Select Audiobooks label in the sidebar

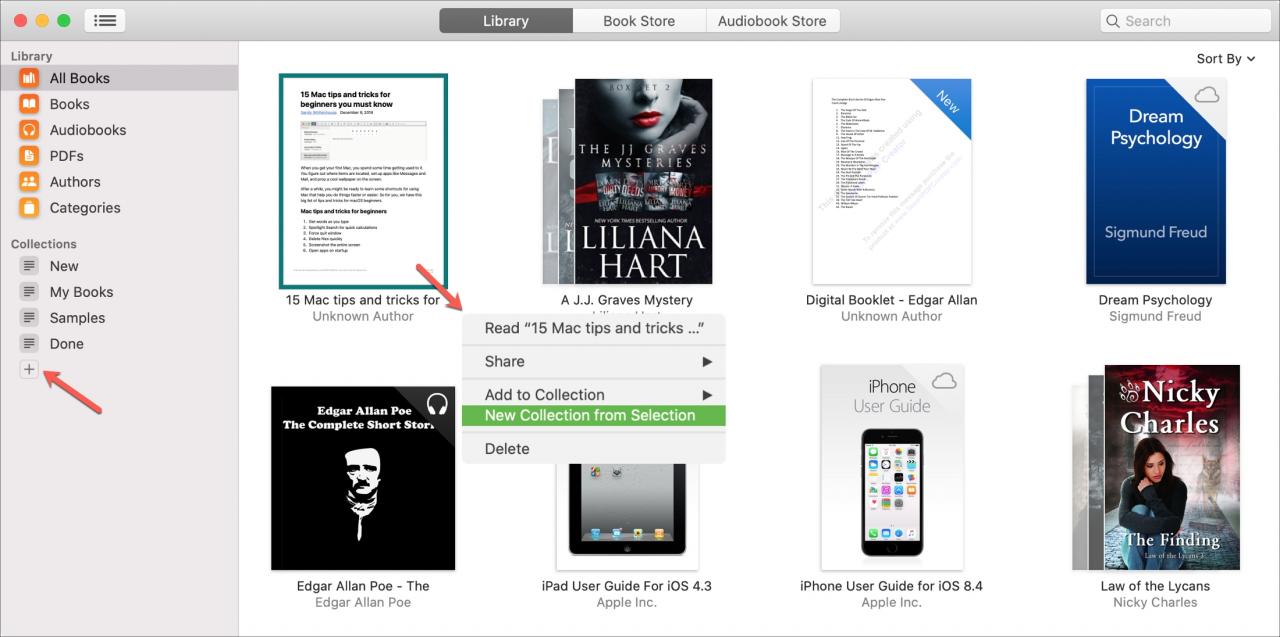click(x=88, y=130)
